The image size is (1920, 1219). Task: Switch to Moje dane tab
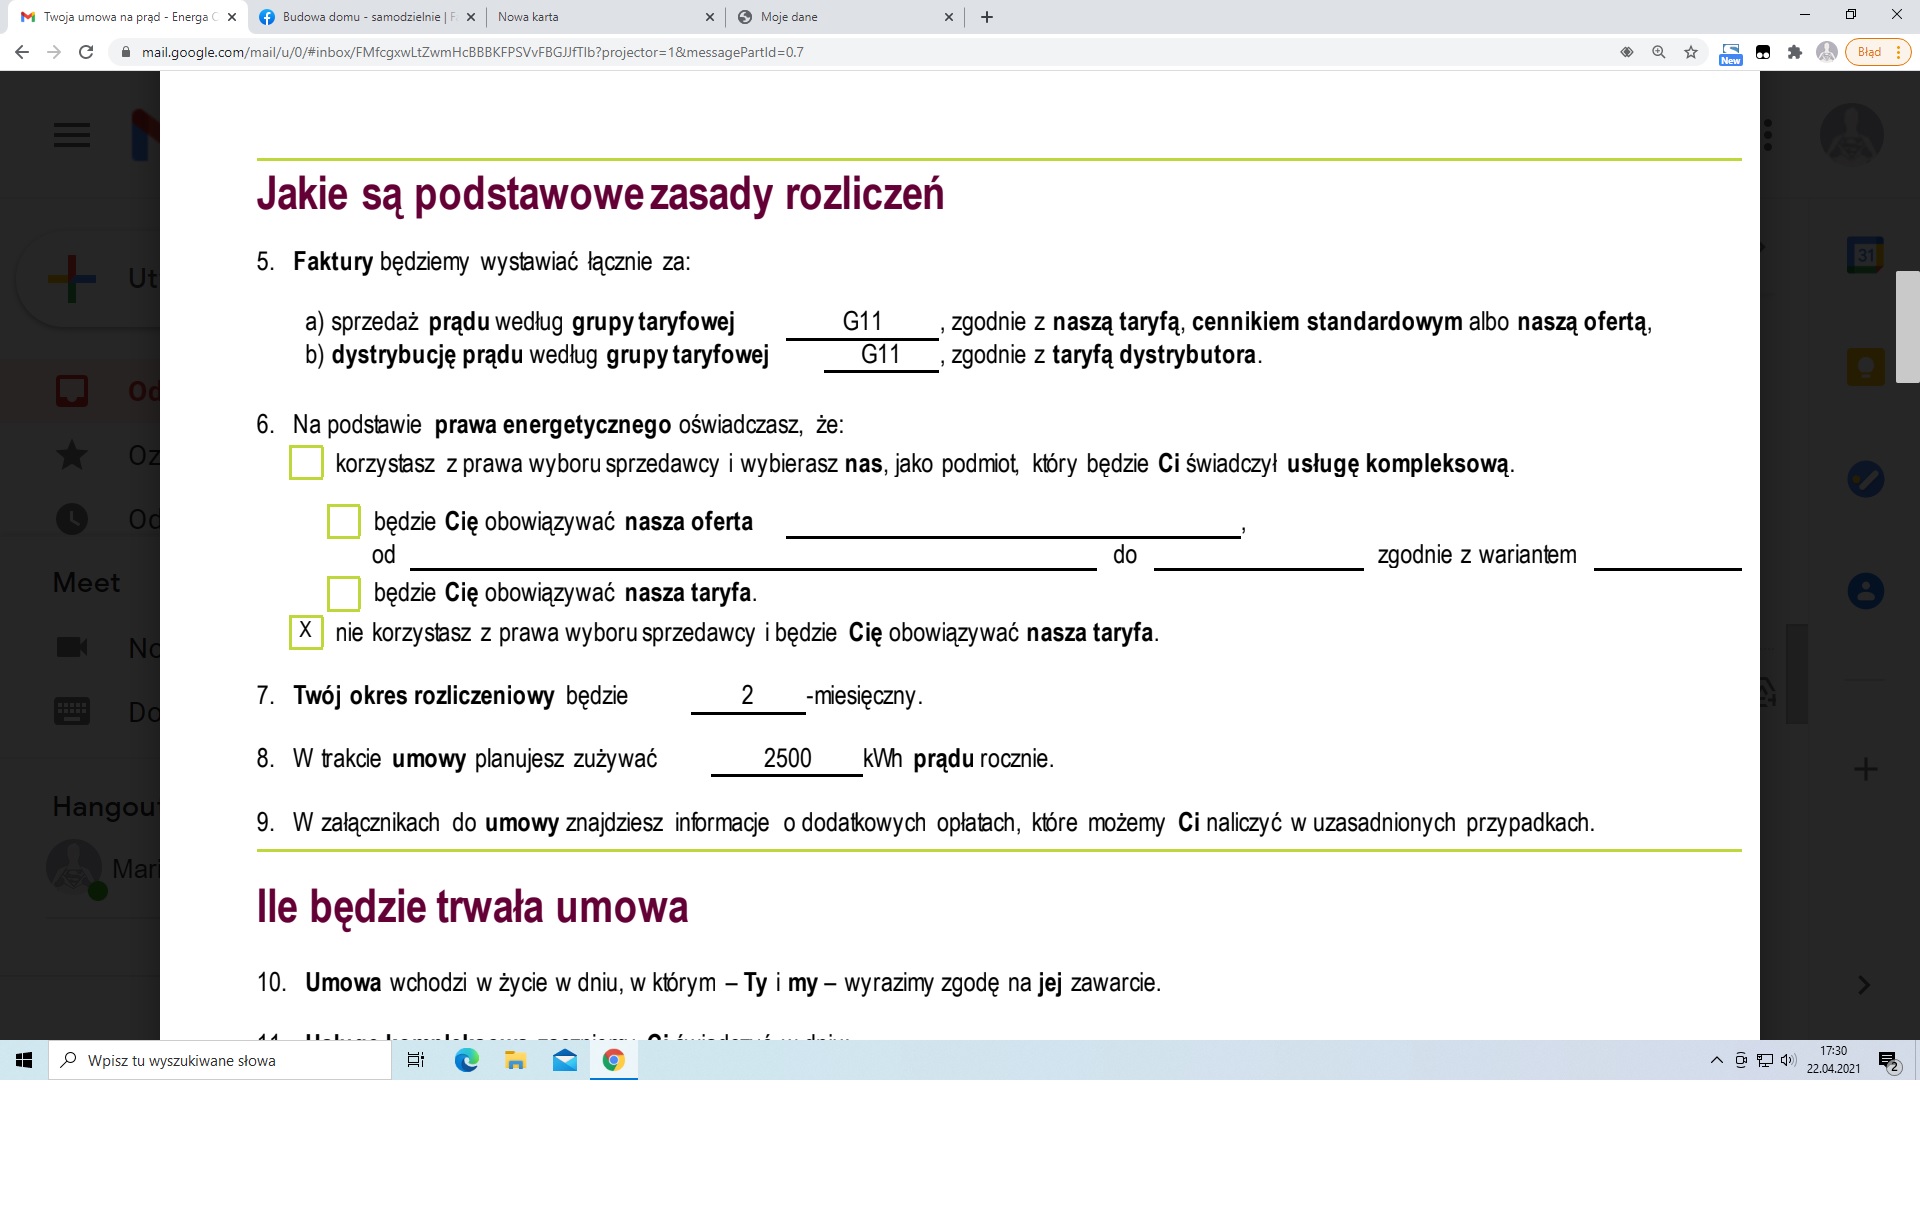840,17
